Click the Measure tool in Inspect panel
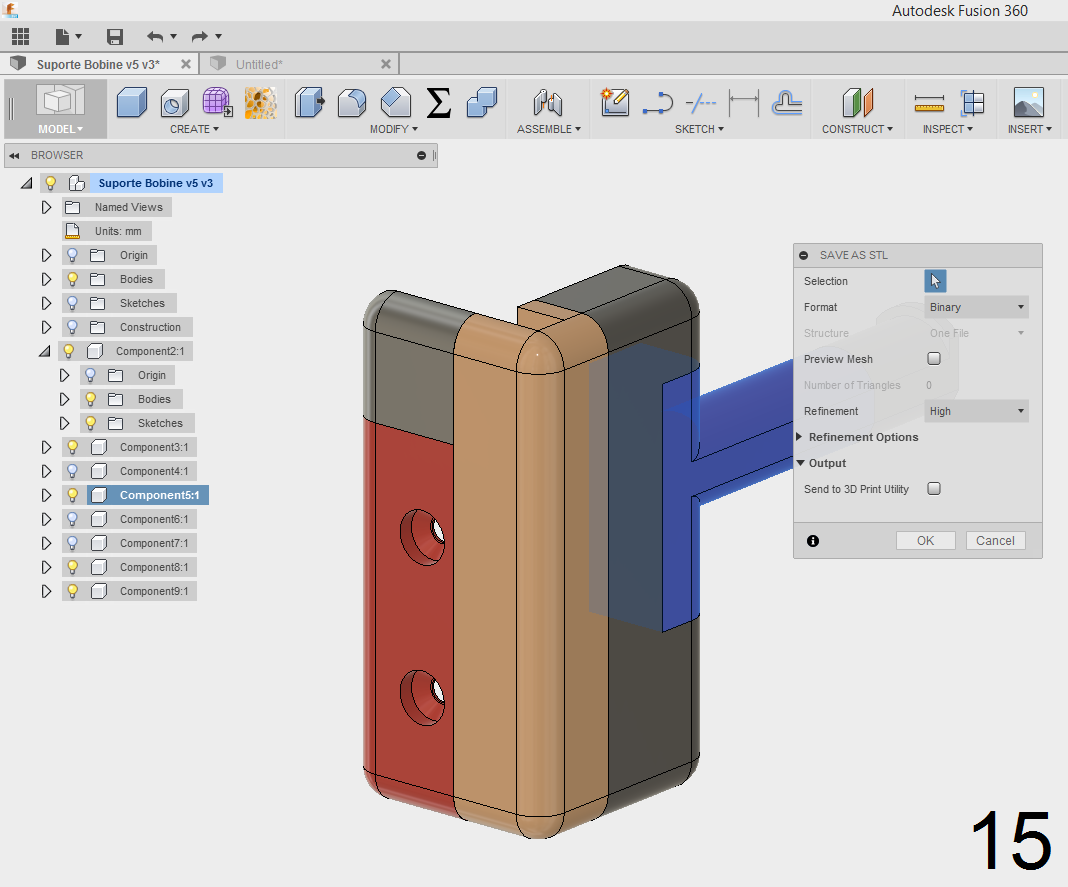This screenshot has width=1068, height=887. click(929, 102)
